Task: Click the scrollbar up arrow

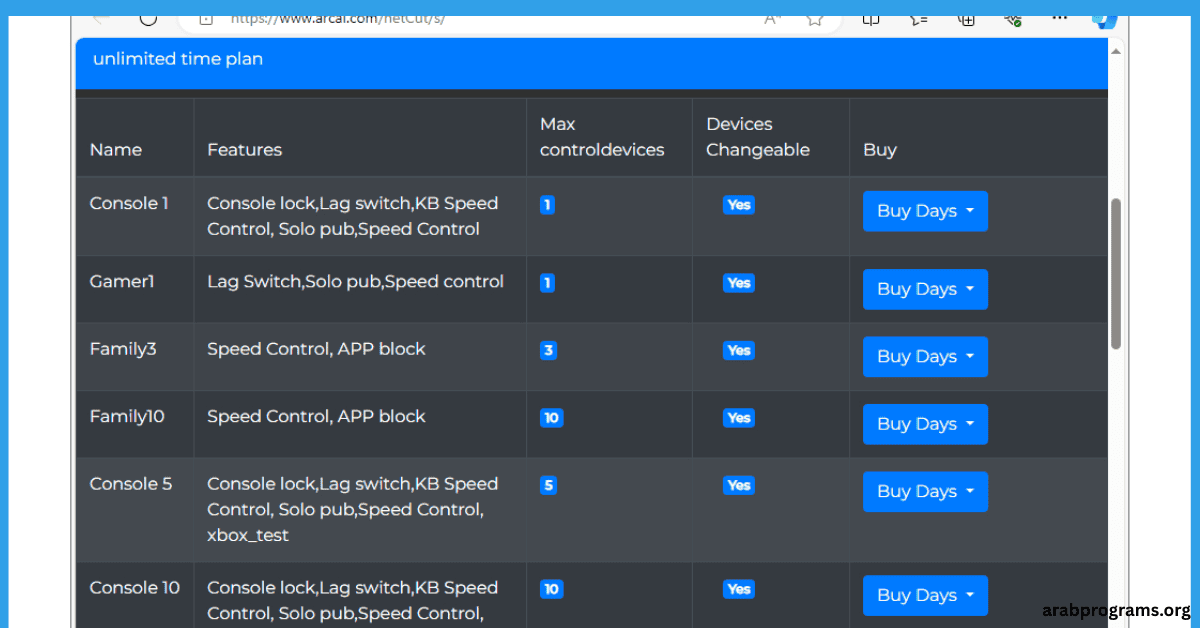Action: point(1116,50)
